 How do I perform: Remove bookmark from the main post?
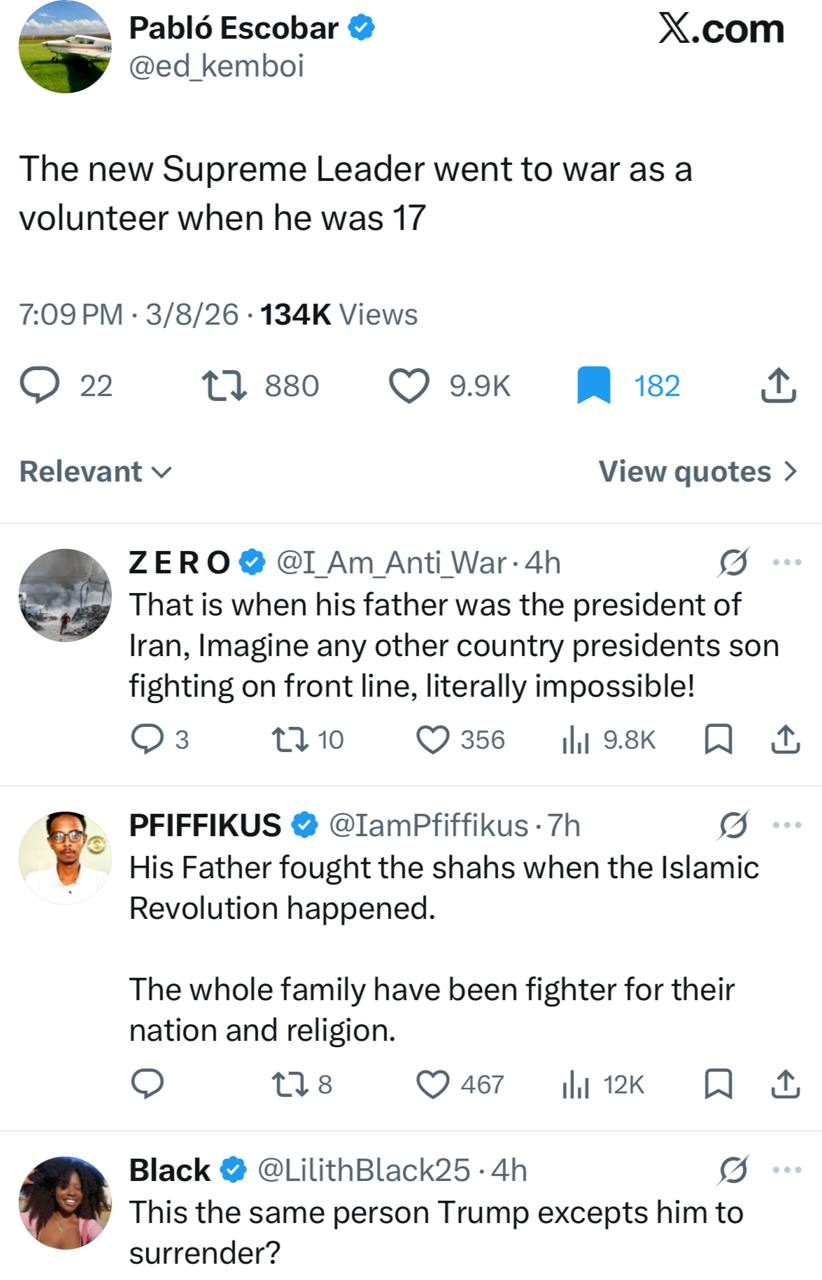coord(593,385)
